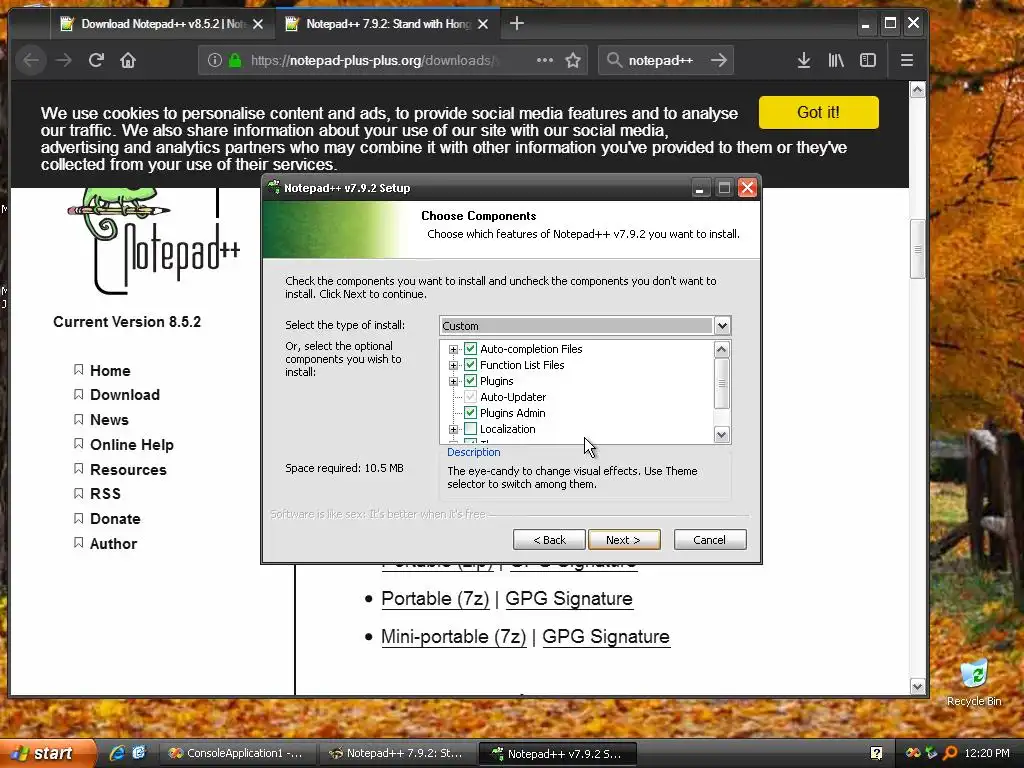Image resolution: width=1024 pixels, height=768 pixels.
Task: Toggle the Function List Files checkbox
Action: [x=470, y=364]
